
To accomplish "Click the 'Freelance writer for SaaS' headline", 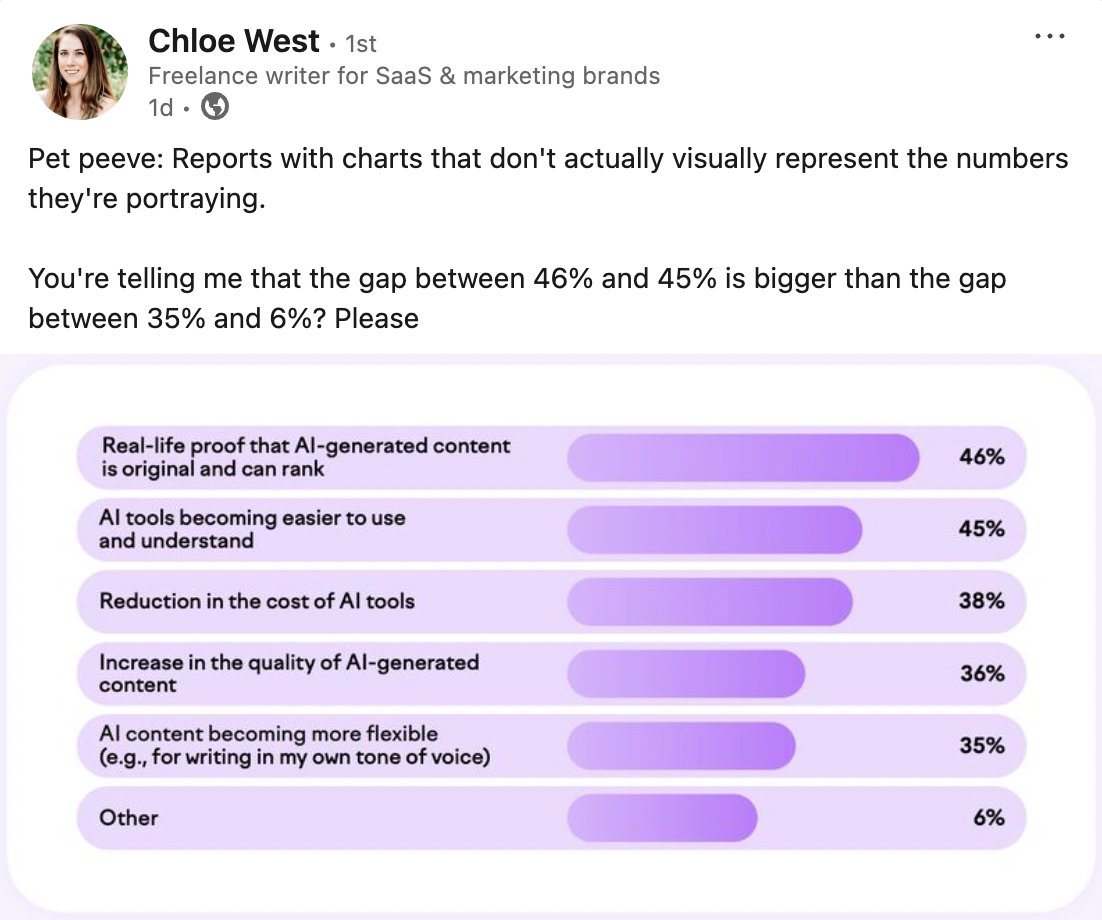I will click(403, 76).
